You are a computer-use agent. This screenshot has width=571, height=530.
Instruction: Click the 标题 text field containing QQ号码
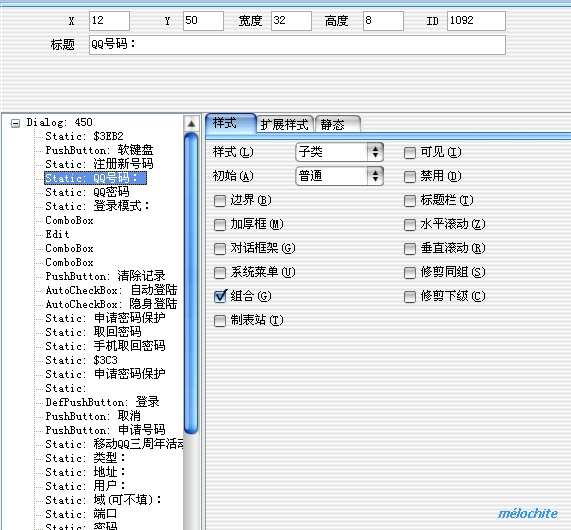(x=297, y=45)
